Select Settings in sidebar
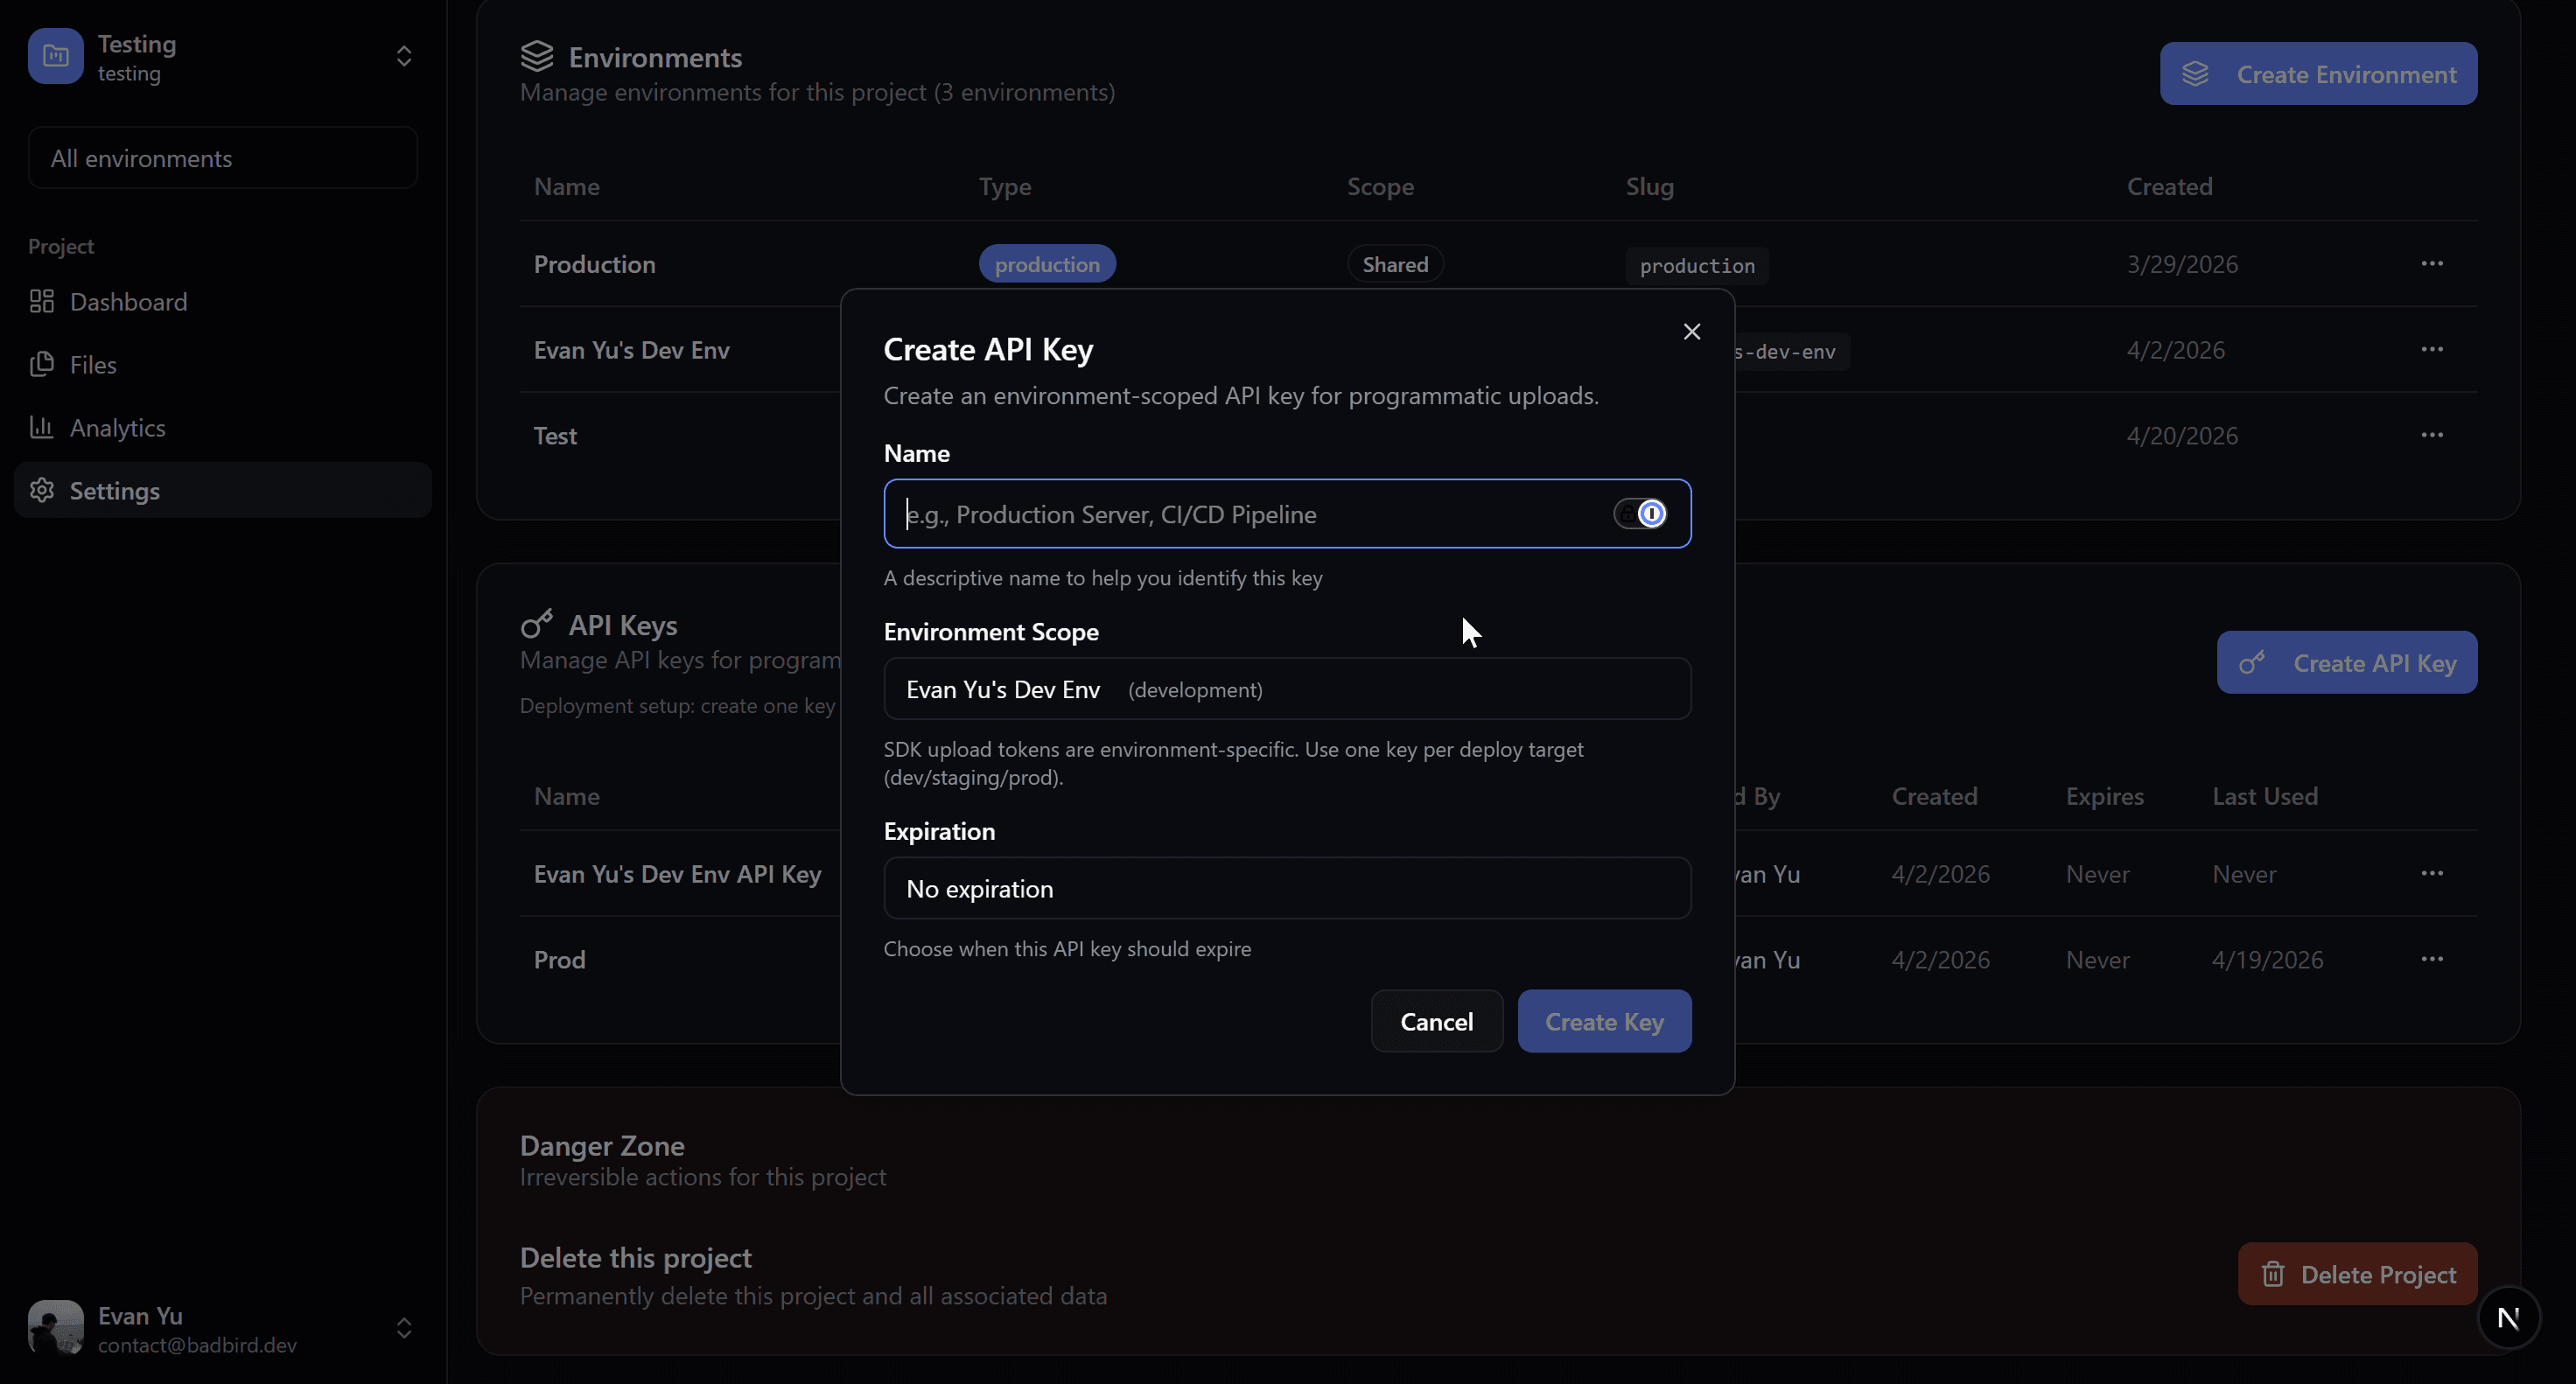 tap(223, 491)
